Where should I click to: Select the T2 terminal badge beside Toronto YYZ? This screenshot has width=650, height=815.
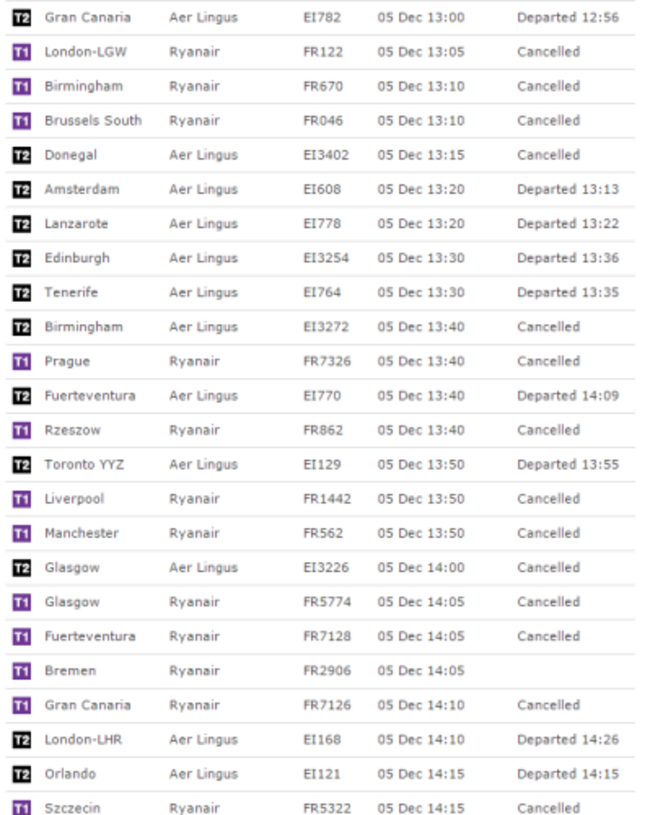[x=21, y=465]
